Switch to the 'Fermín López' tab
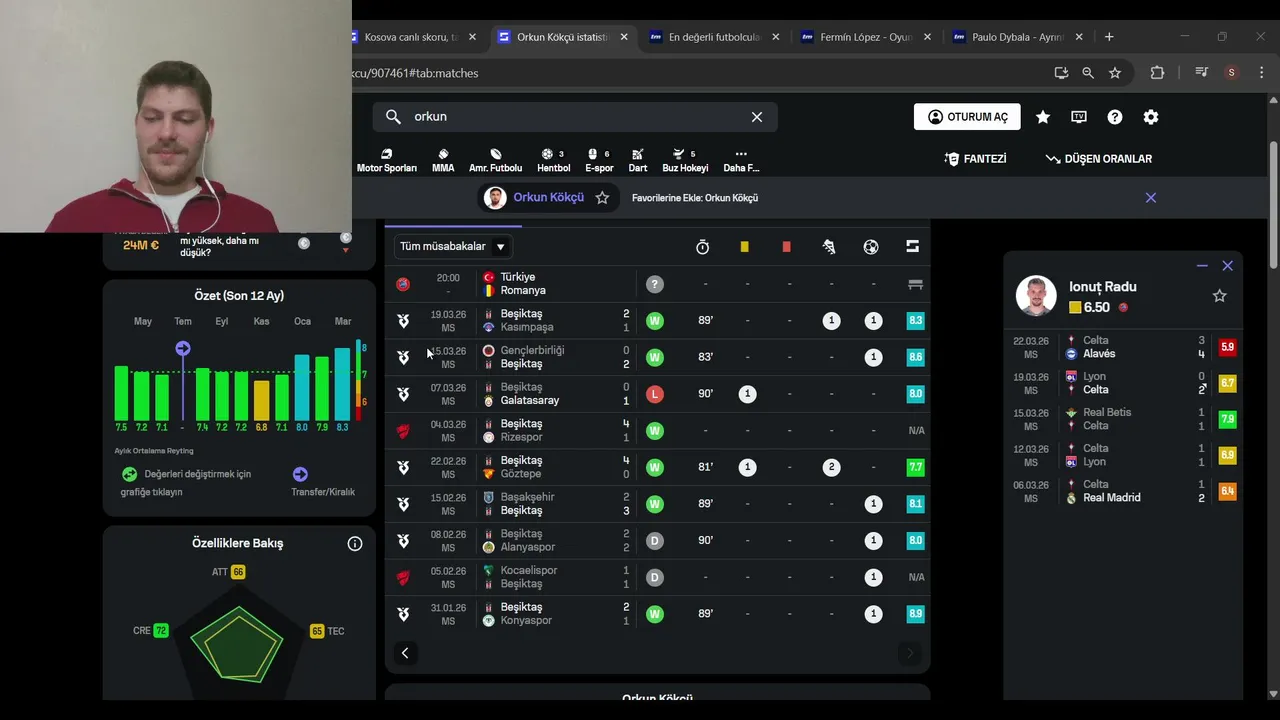The image size is (1280, 720). pos(866,37)
